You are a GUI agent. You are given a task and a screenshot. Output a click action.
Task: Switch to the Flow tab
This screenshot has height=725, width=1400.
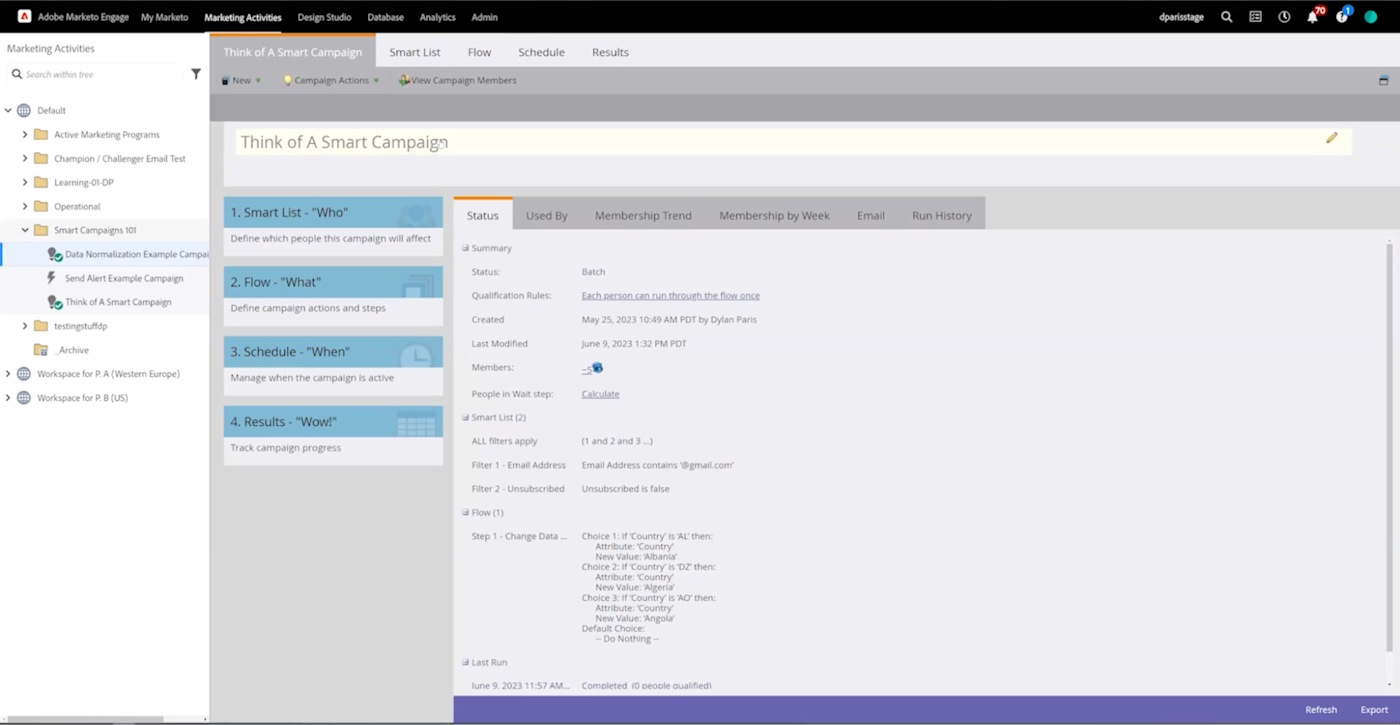coord(479,52)
